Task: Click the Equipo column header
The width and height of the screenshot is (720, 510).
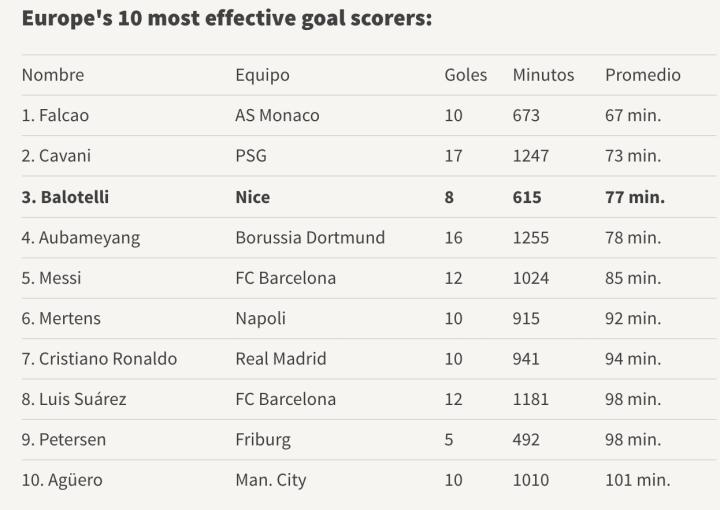Action: (x=262, y=75)
